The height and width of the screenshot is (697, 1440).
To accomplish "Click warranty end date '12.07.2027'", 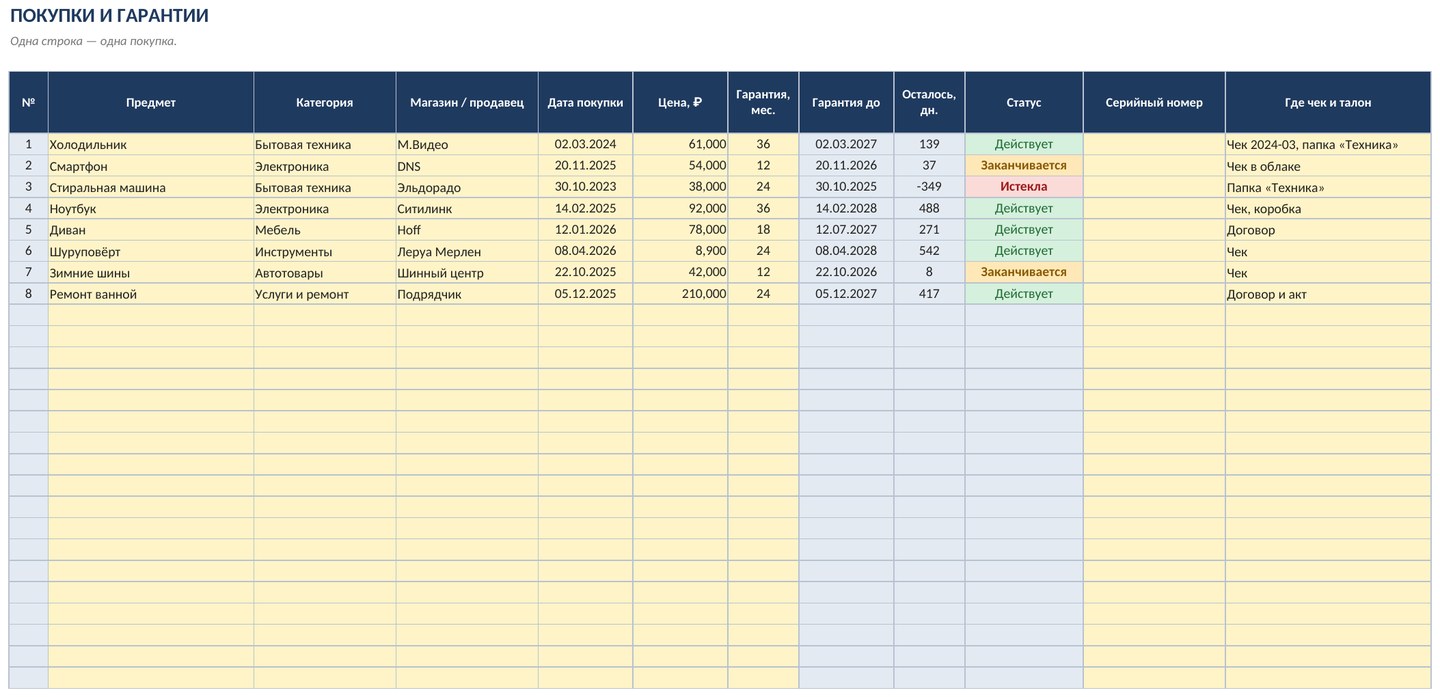I will [x=846, y=230].
